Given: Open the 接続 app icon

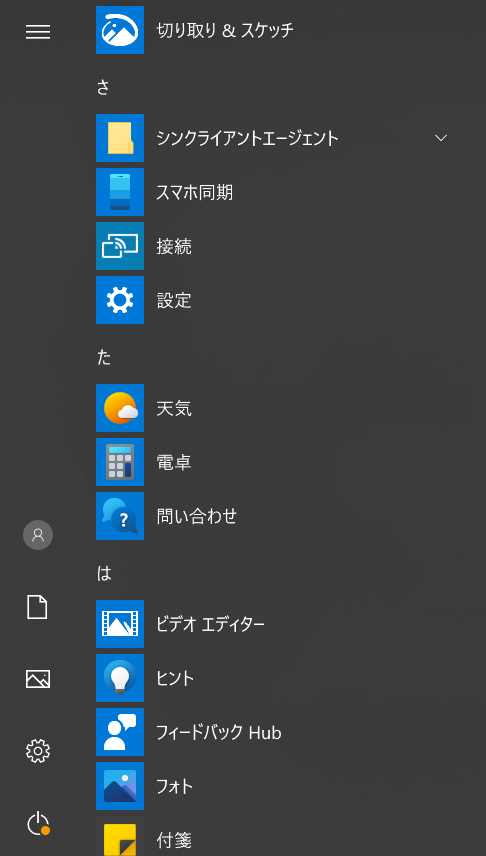Looking at the screenshot, I should (120, 246).
